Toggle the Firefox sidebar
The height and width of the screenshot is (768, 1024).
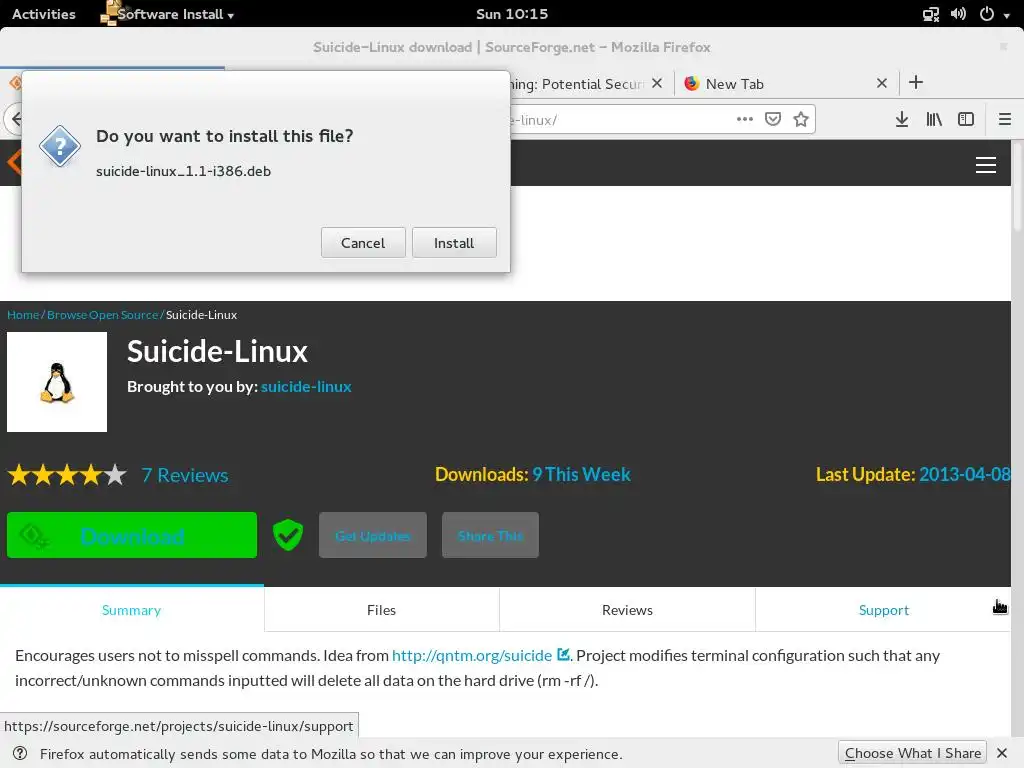point(966,119)
